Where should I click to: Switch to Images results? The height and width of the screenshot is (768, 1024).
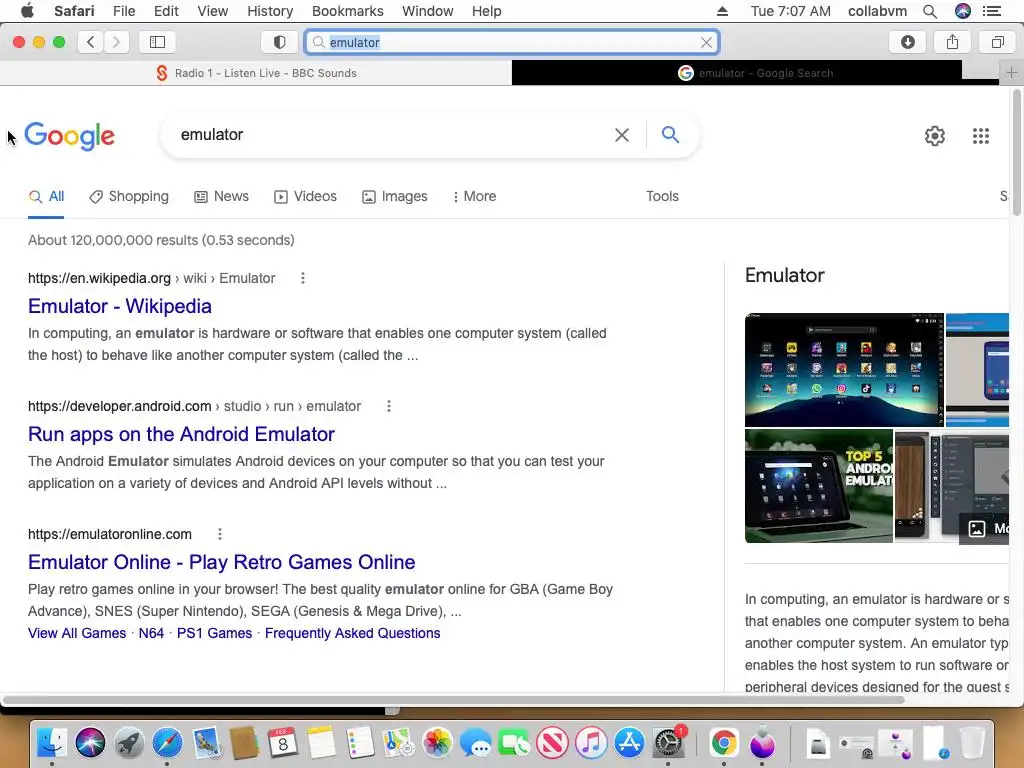point(395,197)
